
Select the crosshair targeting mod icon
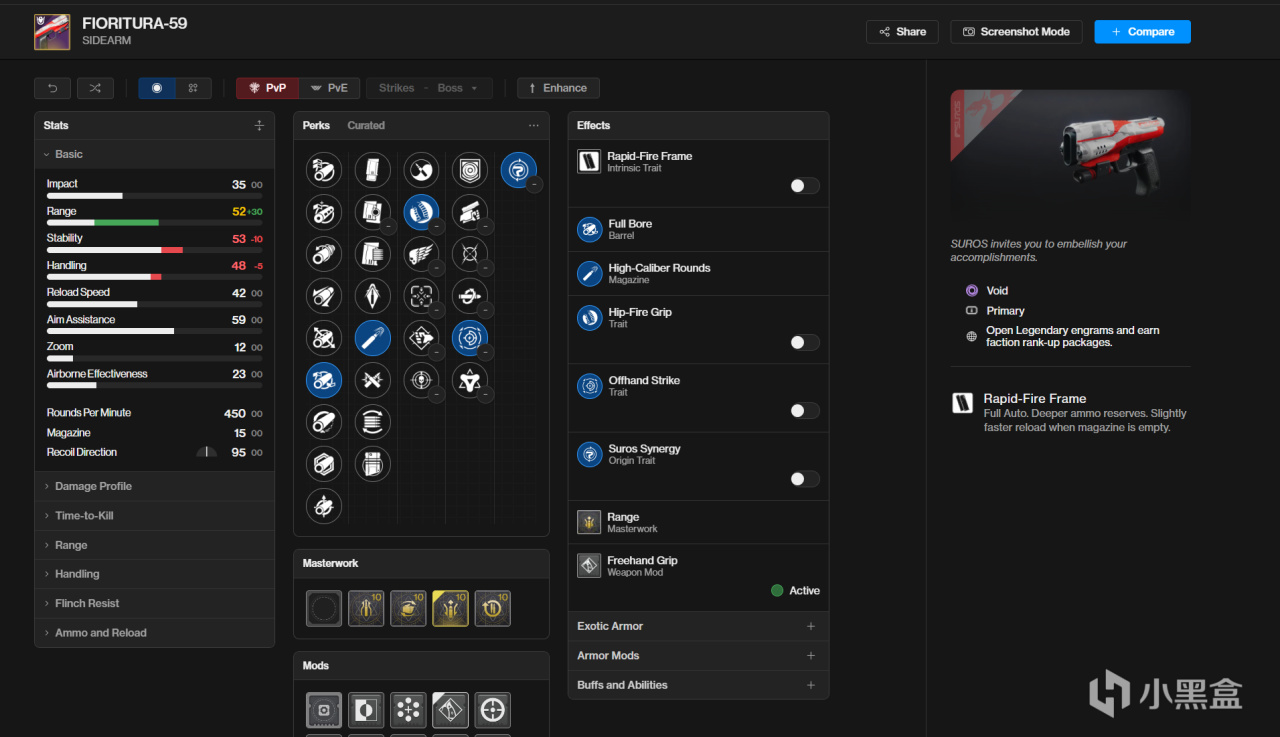click(492, 710)
